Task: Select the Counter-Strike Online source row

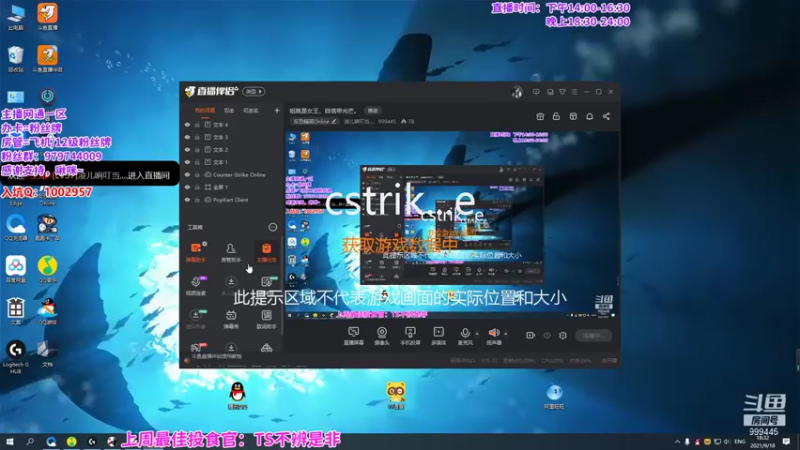Action: click(232, 174)
